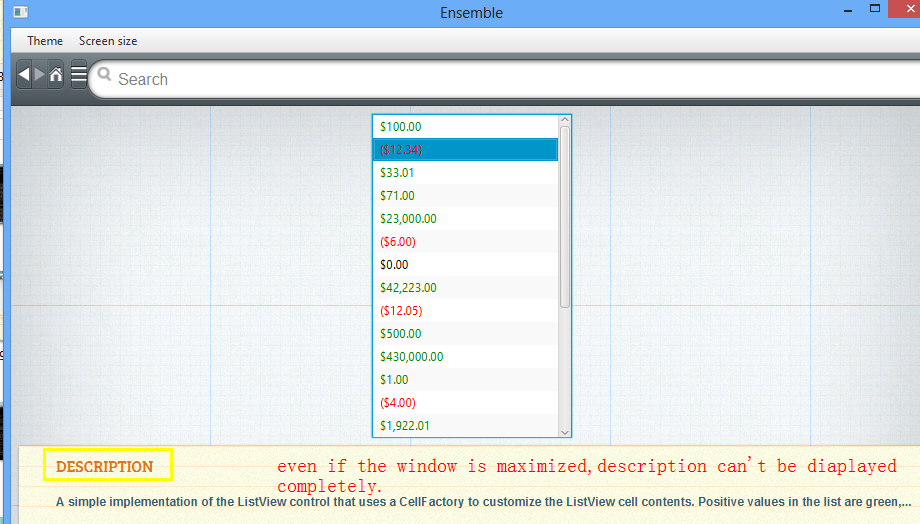Select the $23,000.00 entry
The width and height of the screenshot is (920, 524).
coord(466,219)
